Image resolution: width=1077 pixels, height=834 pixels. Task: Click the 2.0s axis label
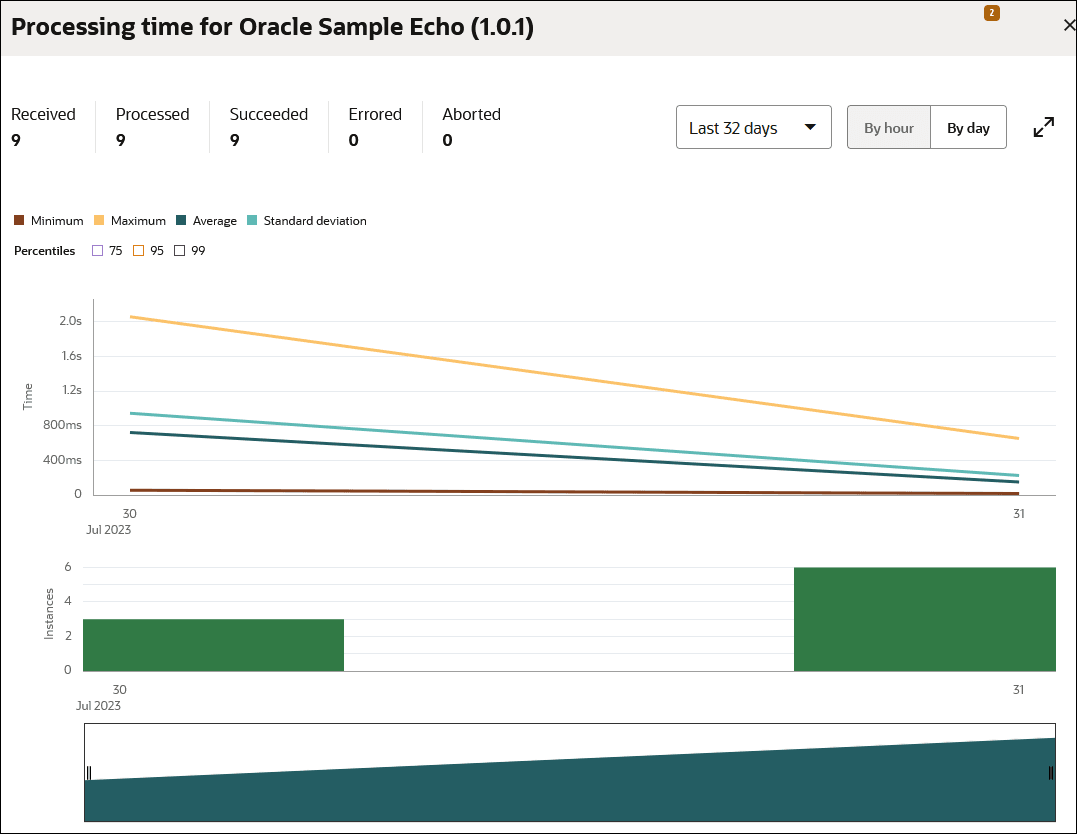[71, 321]
